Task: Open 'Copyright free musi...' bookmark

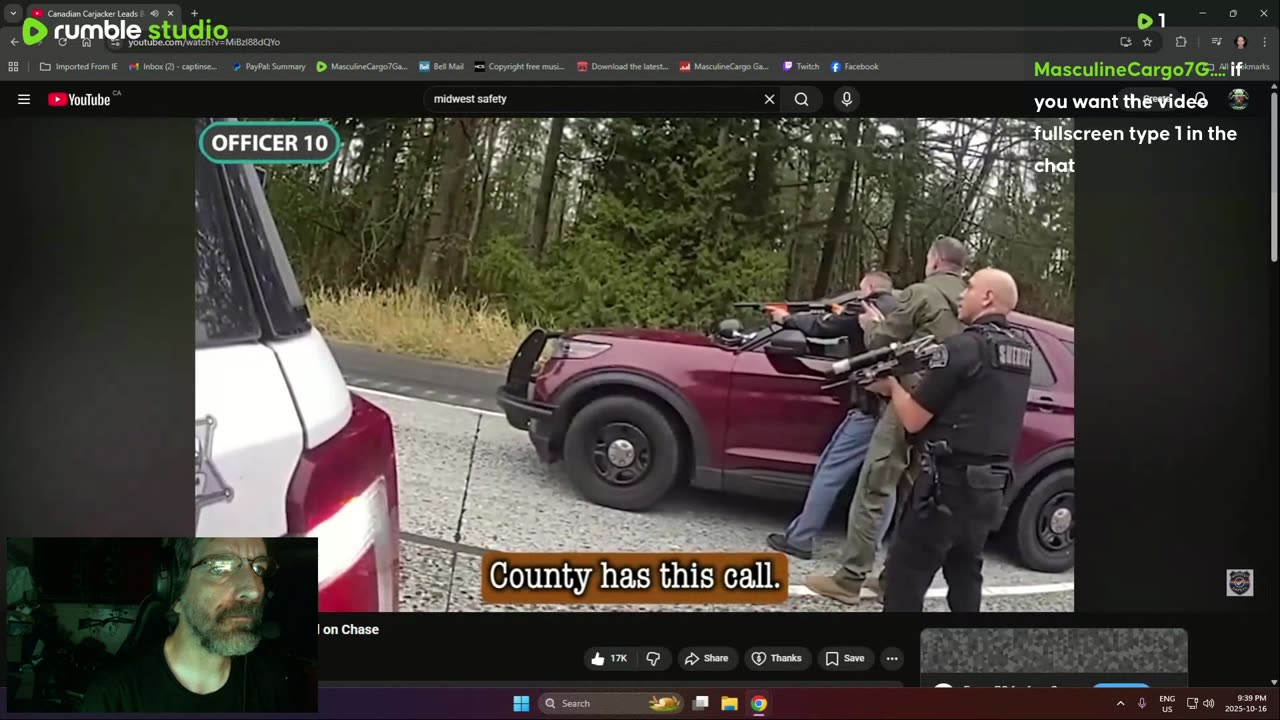Action: (x=520, y=67)
